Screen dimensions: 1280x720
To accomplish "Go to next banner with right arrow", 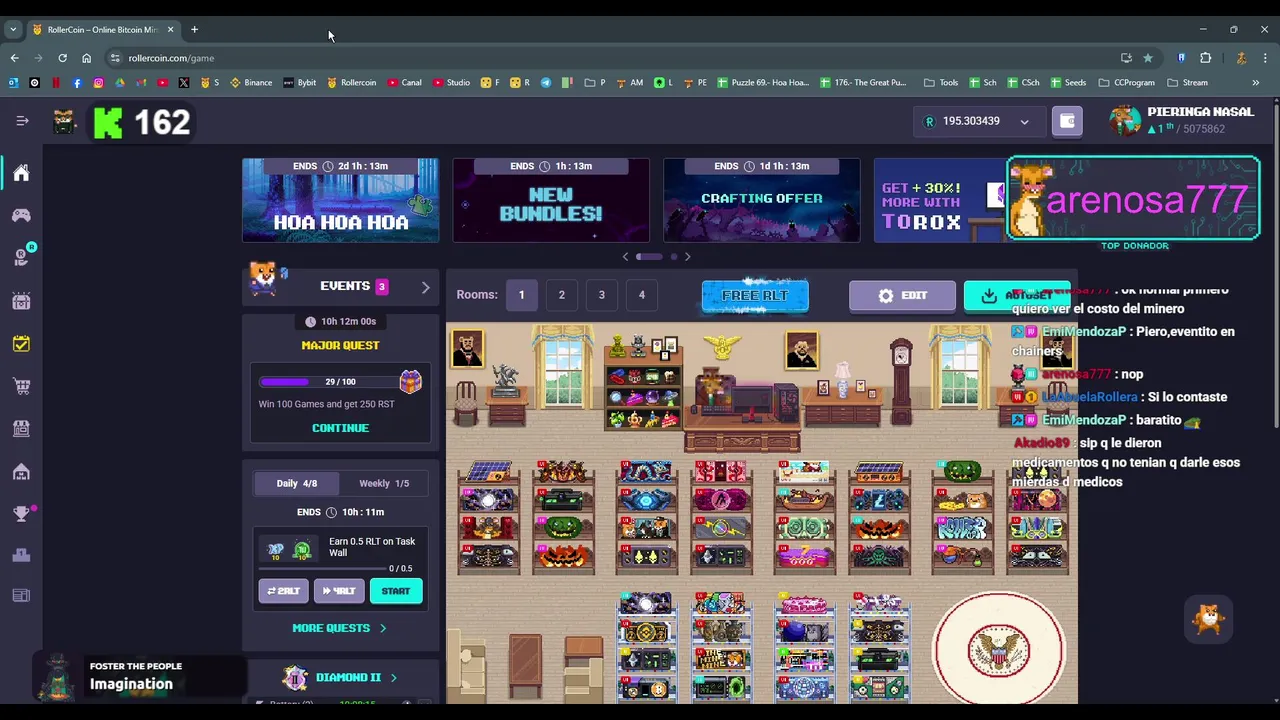I will (x=687, y=257).
